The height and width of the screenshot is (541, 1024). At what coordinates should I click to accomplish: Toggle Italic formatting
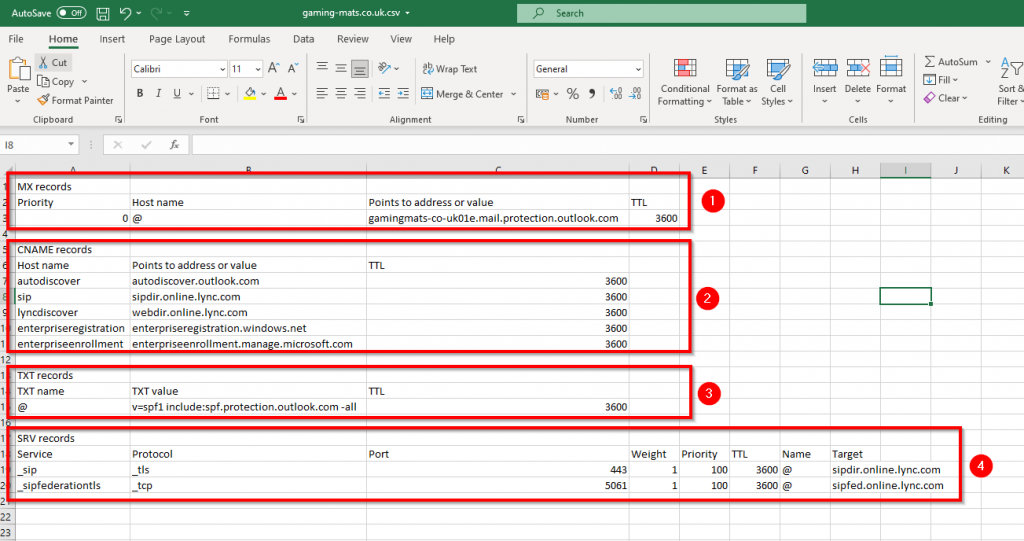pyautogui.click(x=158, y=93)
